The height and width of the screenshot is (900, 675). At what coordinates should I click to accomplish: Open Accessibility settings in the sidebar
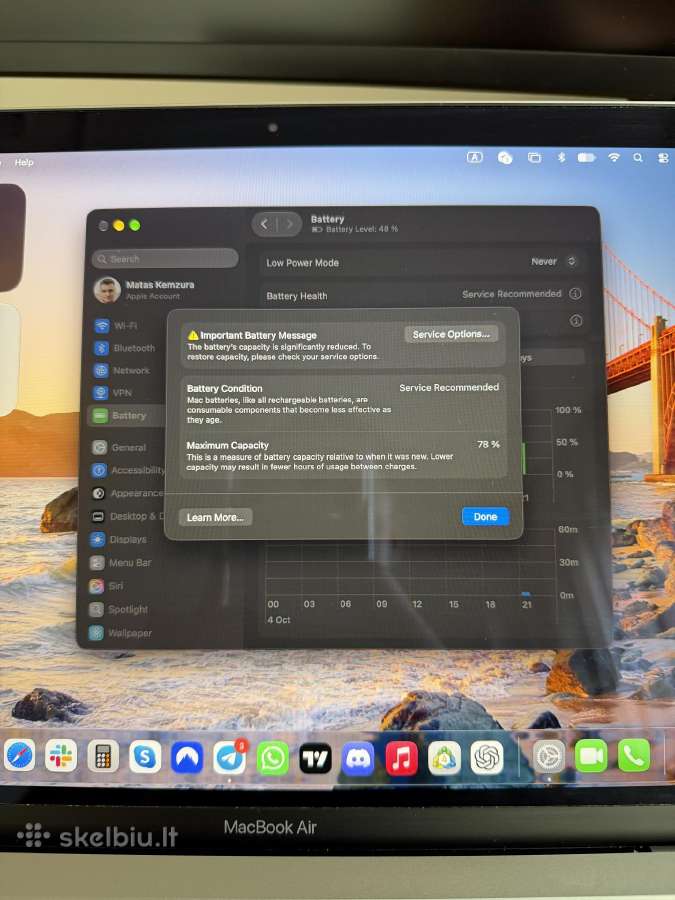click(127, 470)
